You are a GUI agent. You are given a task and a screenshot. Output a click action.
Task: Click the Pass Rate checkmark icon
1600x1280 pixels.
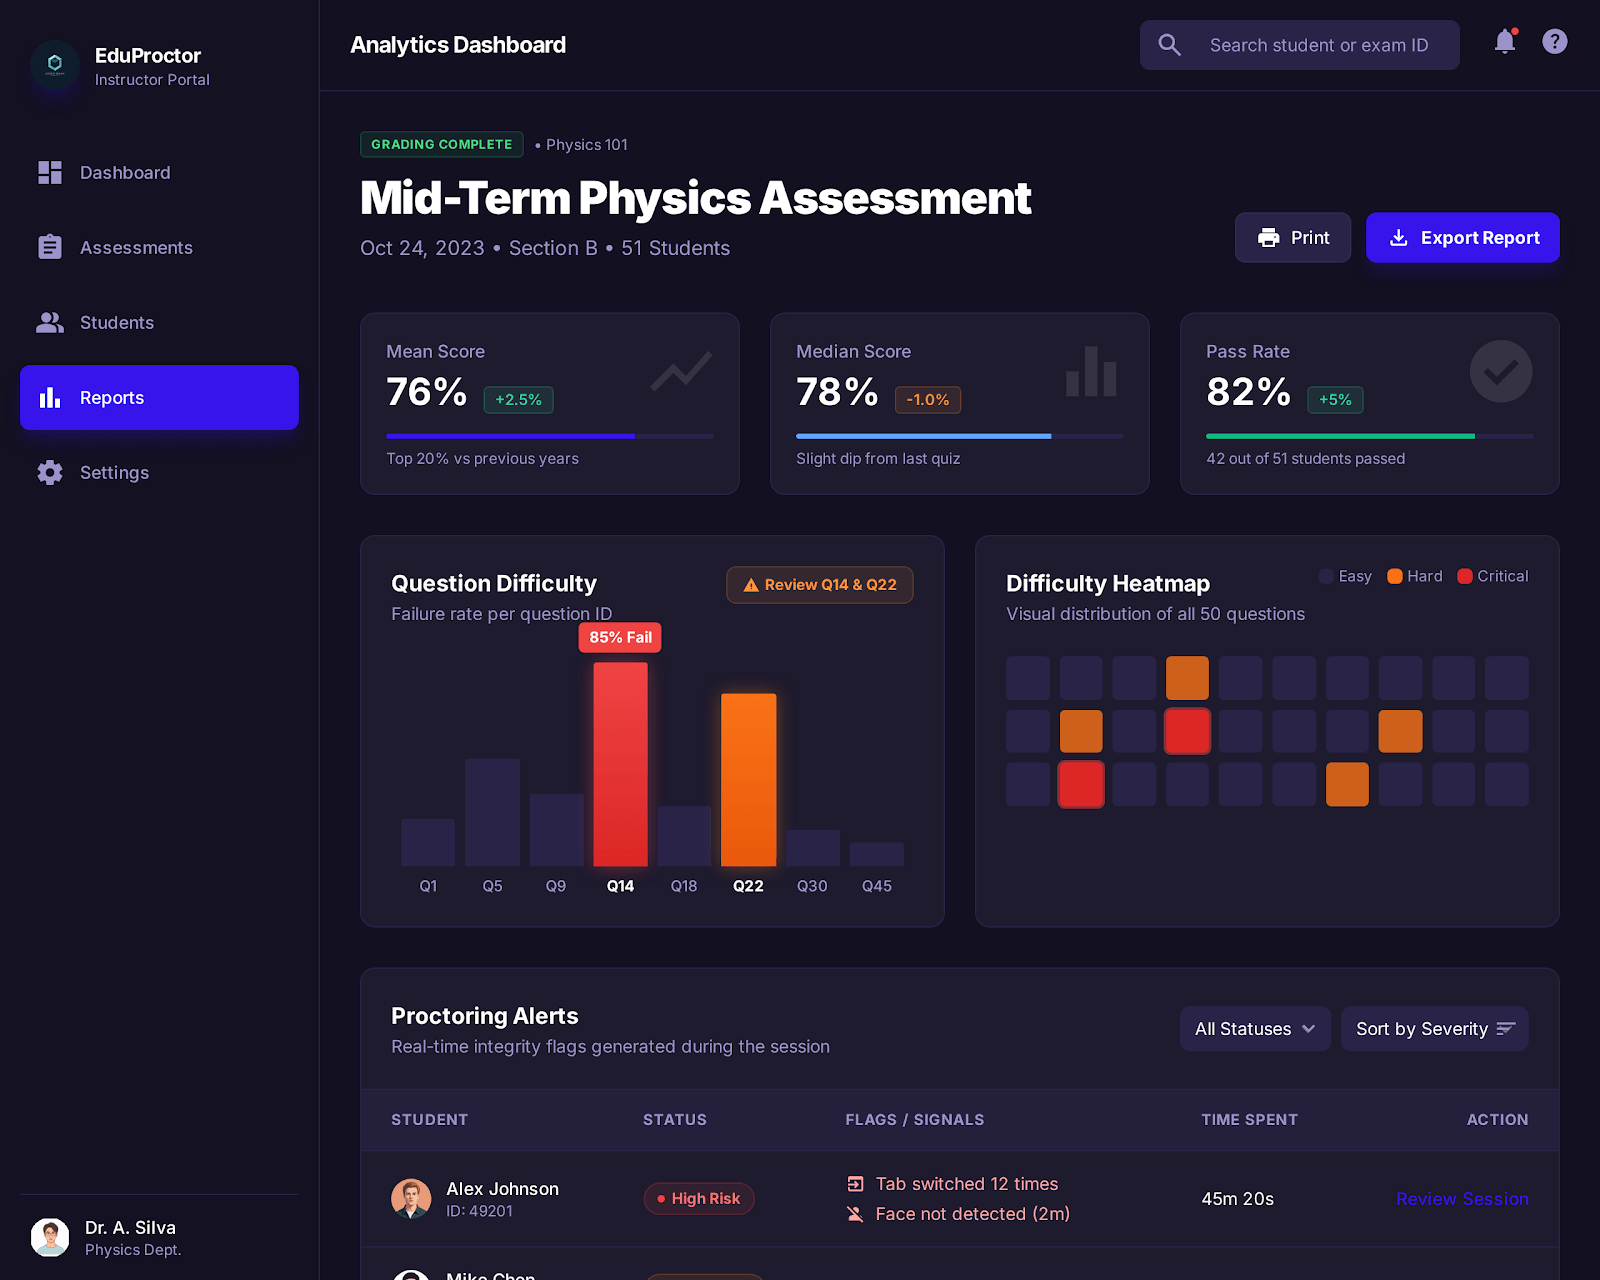pos(1500,372)
